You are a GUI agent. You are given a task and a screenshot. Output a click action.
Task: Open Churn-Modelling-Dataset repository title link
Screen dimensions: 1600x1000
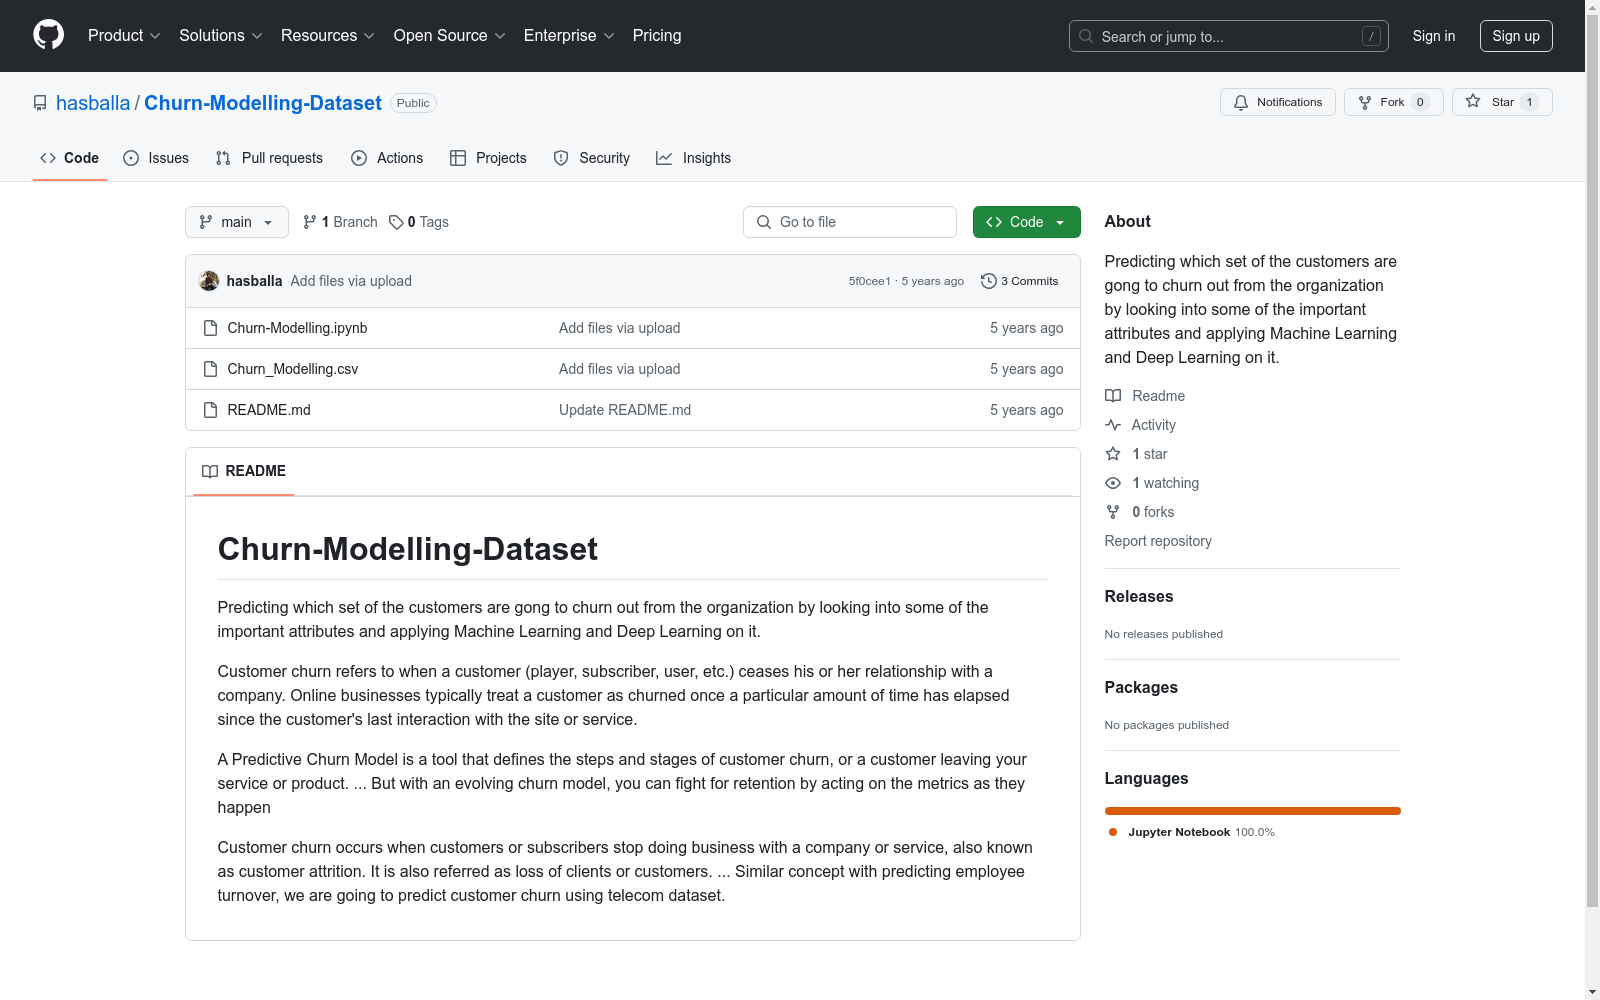point(263,103)
